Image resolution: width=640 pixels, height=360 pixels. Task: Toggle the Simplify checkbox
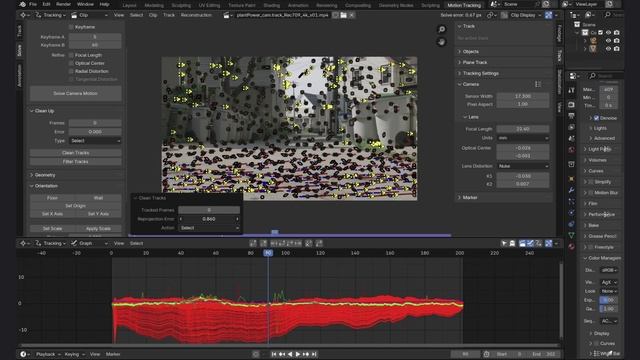click(x=591, y=182)
